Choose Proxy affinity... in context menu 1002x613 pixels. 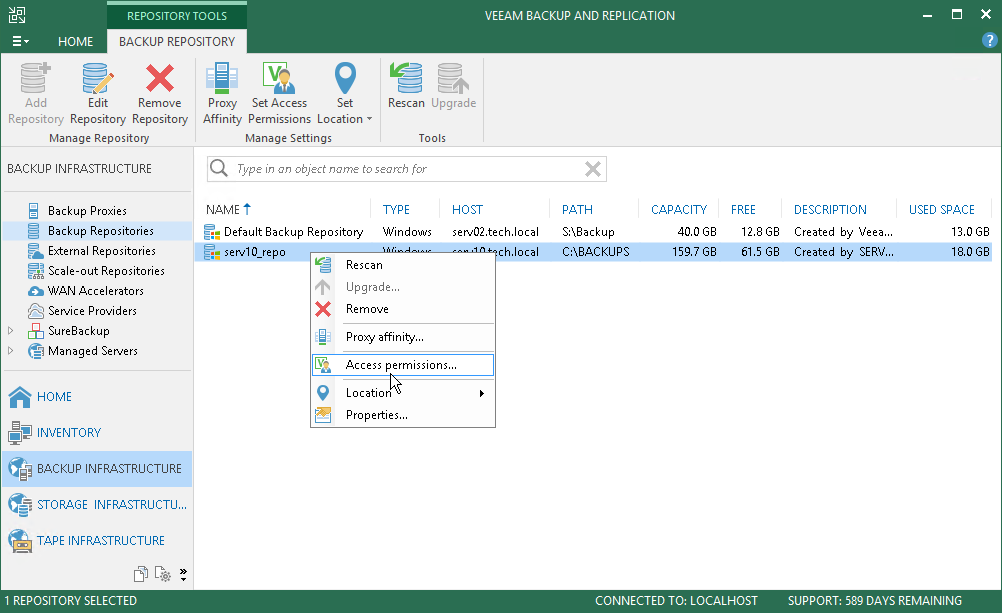tap(403, 337)
